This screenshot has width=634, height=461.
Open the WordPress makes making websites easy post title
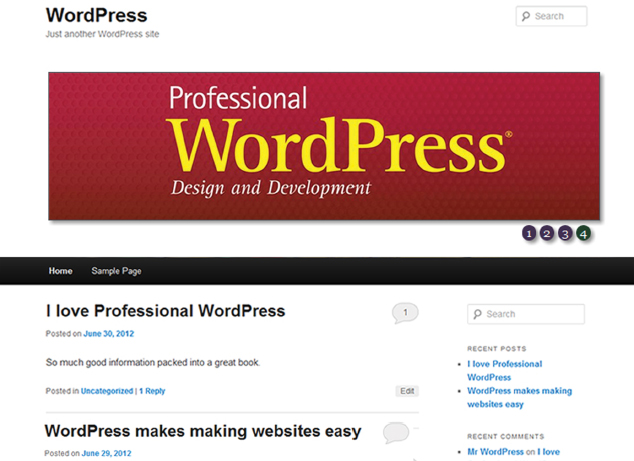point(203,431)
